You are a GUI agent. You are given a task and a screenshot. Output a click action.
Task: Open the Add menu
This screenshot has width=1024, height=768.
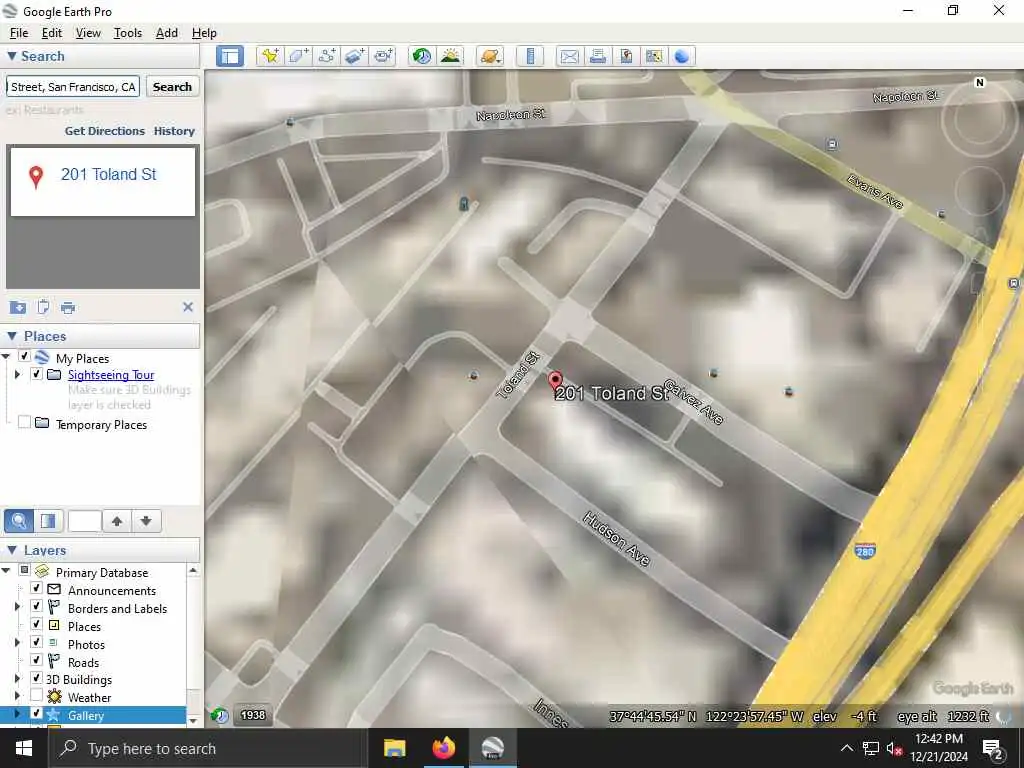167,33
